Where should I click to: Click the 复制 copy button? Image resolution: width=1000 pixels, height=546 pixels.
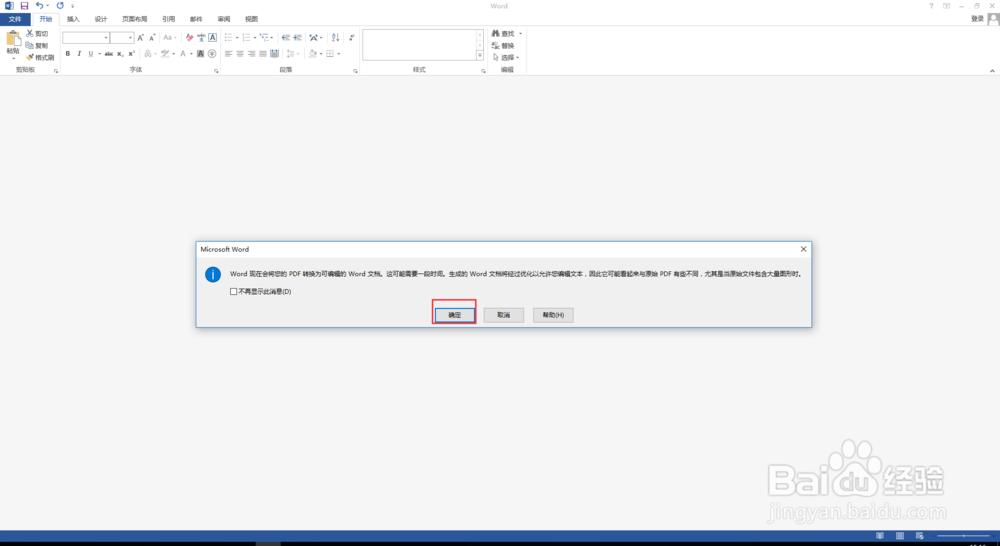(x=37, y=45)
